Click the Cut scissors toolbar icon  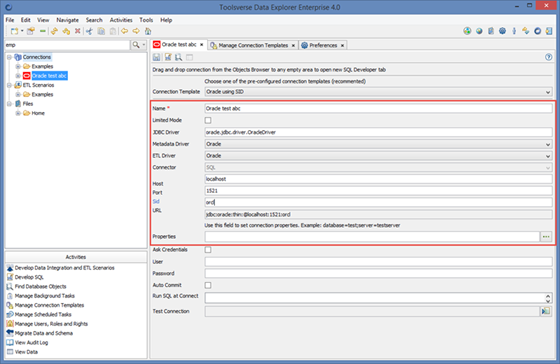(89, 31)
